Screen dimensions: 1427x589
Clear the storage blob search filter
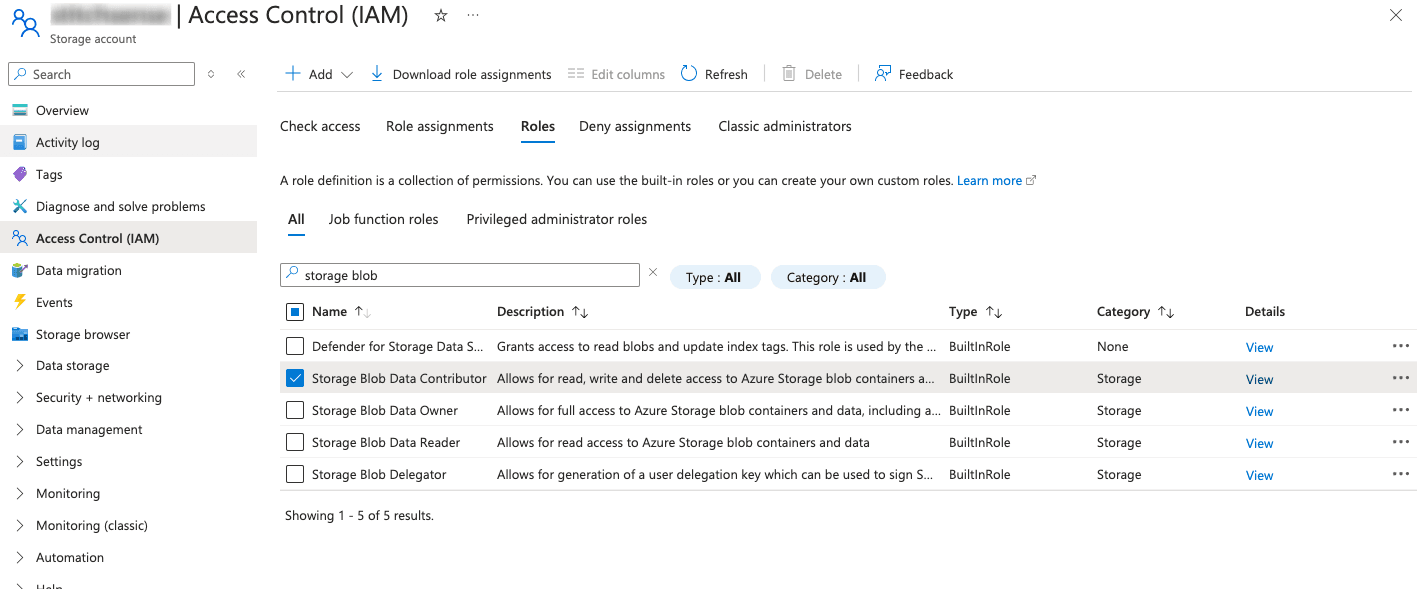point(654,271)
